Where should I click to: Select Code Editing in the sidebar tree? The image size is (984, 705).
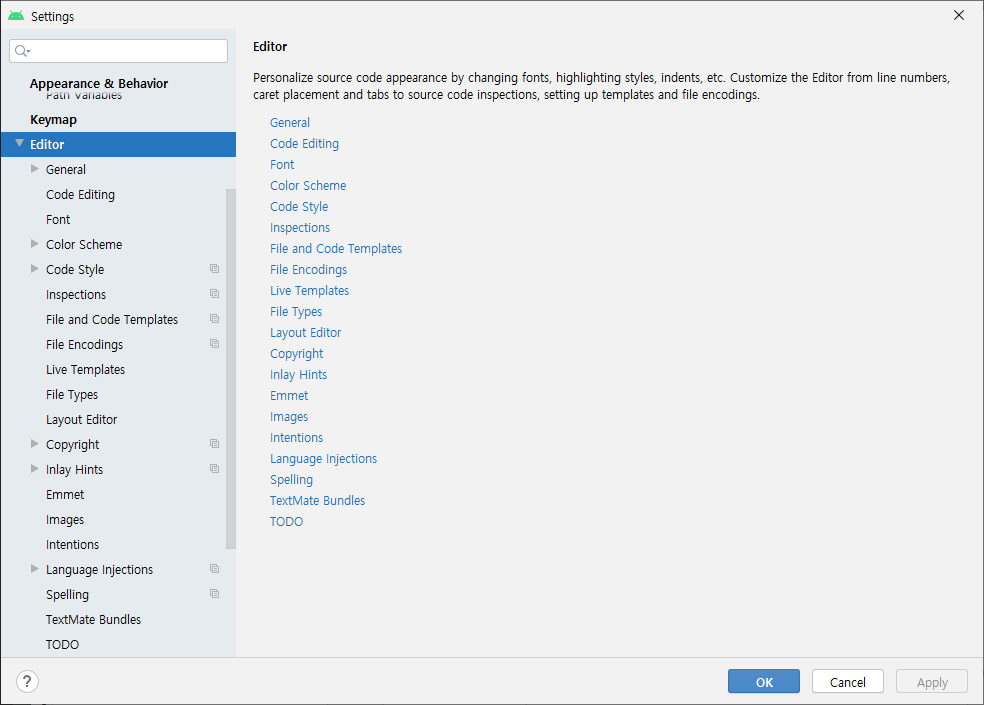click(80, 195)
